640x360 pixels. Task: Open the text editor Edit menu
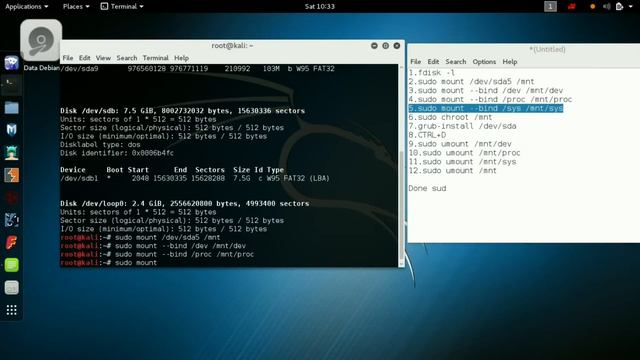[x=433, y=62]
